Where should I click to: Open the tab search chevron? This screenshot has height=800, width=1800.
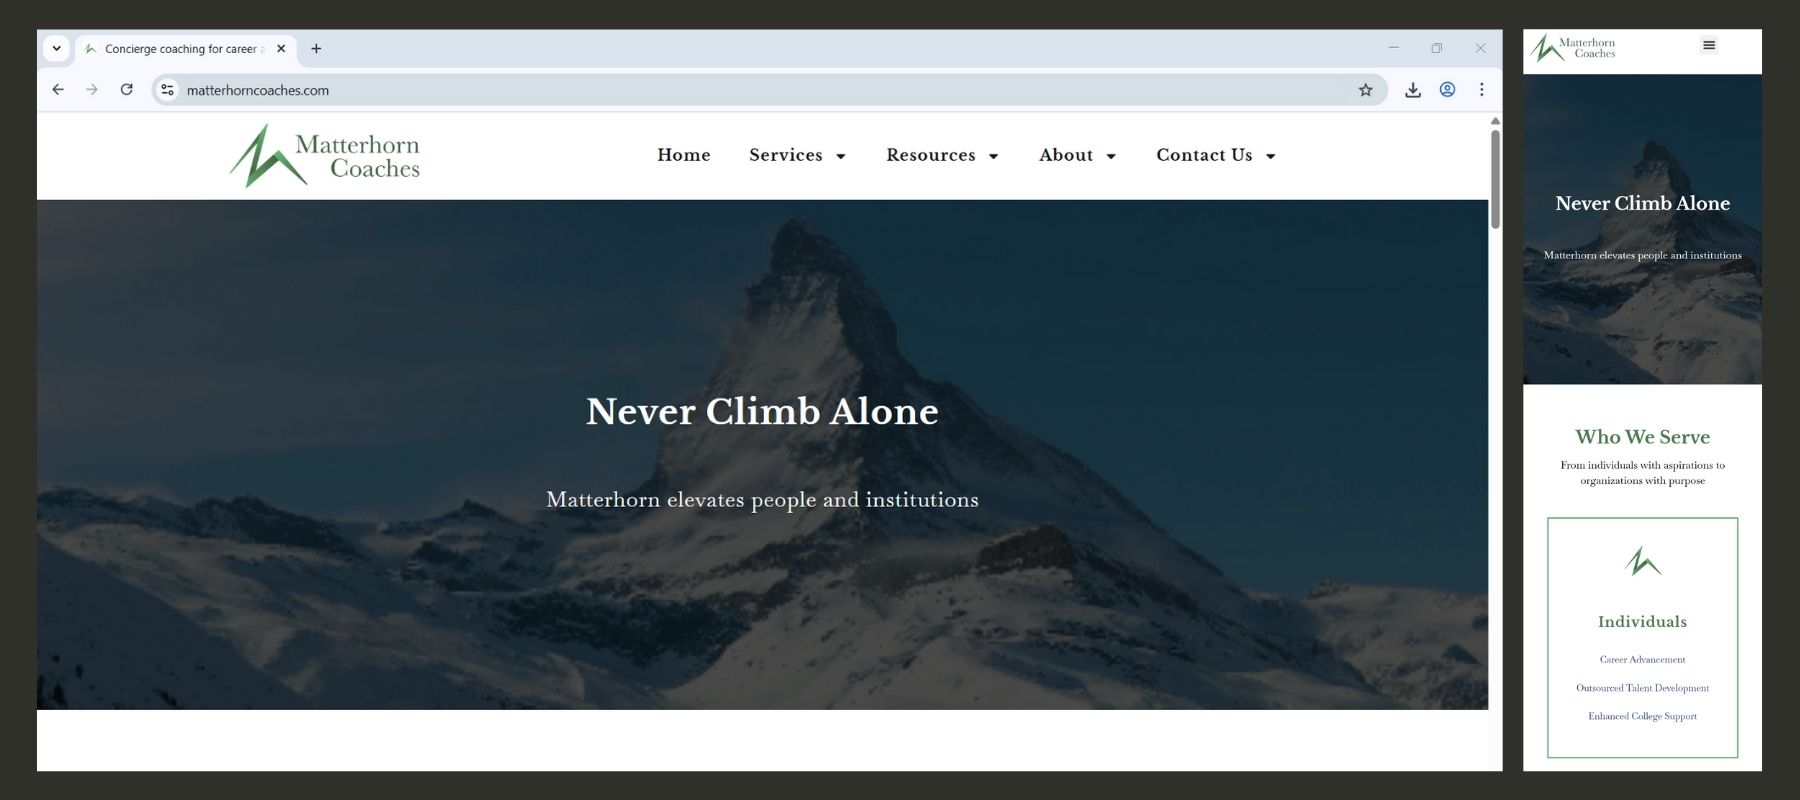pos(57,48)
